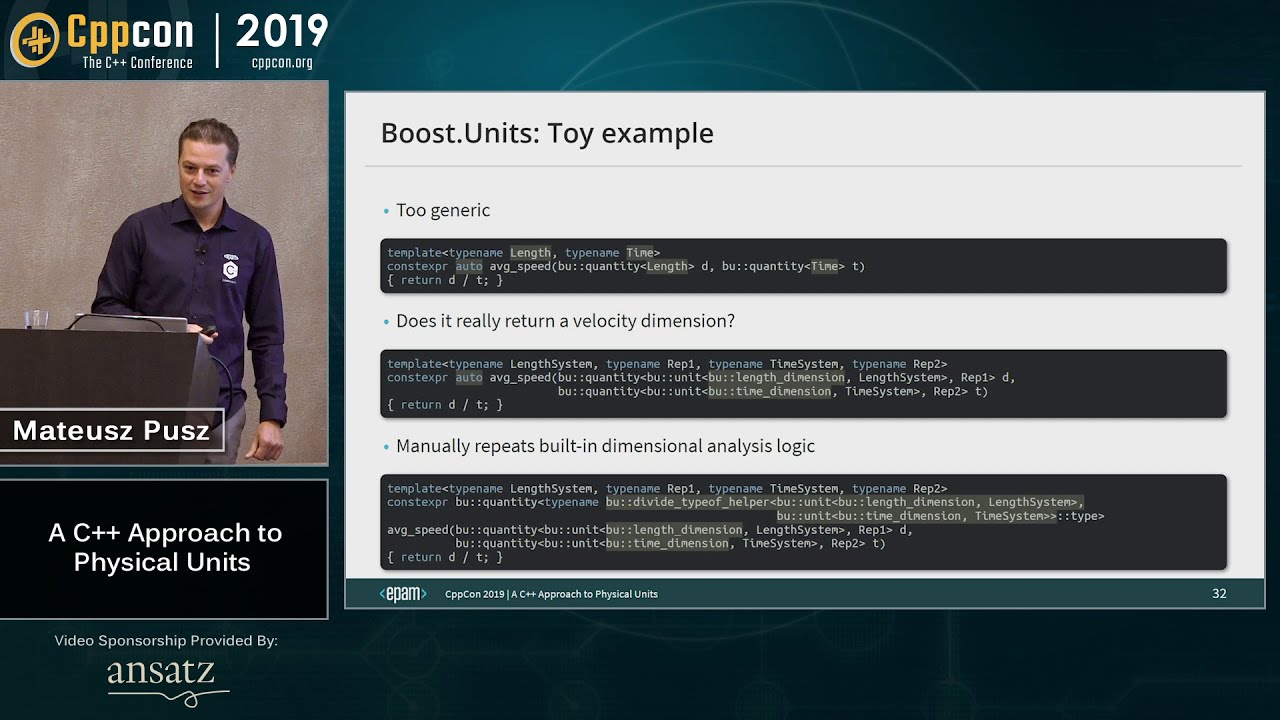Click the speaker video thumbnail
Image resolution: width=1280 pixels, height=720 pixels.
tap(164, 270)
